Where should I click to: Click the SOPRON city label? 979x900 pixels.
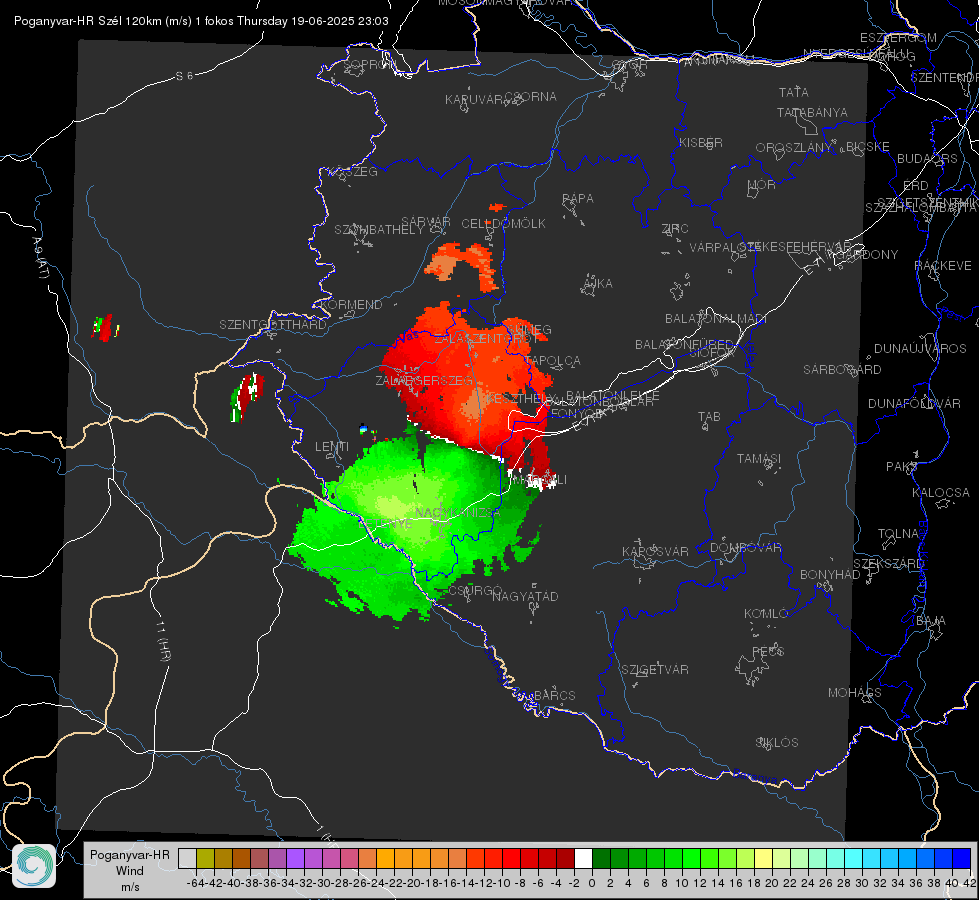click(368, 64)
